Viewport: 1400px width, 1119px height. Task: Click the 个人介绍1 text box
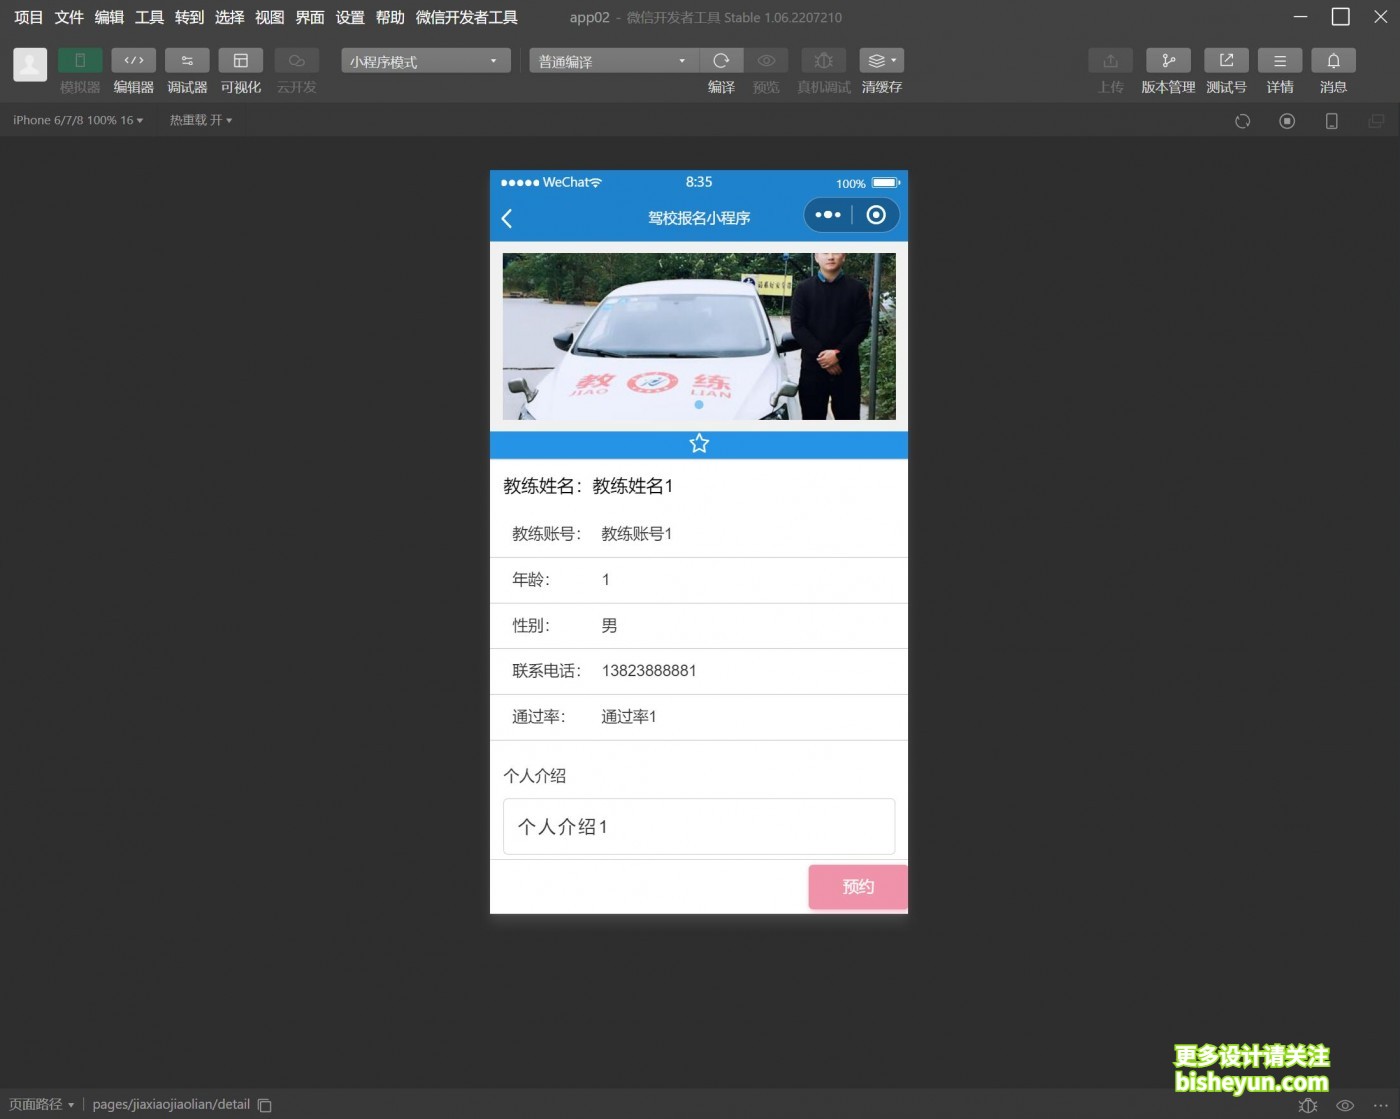coord(699,826)
